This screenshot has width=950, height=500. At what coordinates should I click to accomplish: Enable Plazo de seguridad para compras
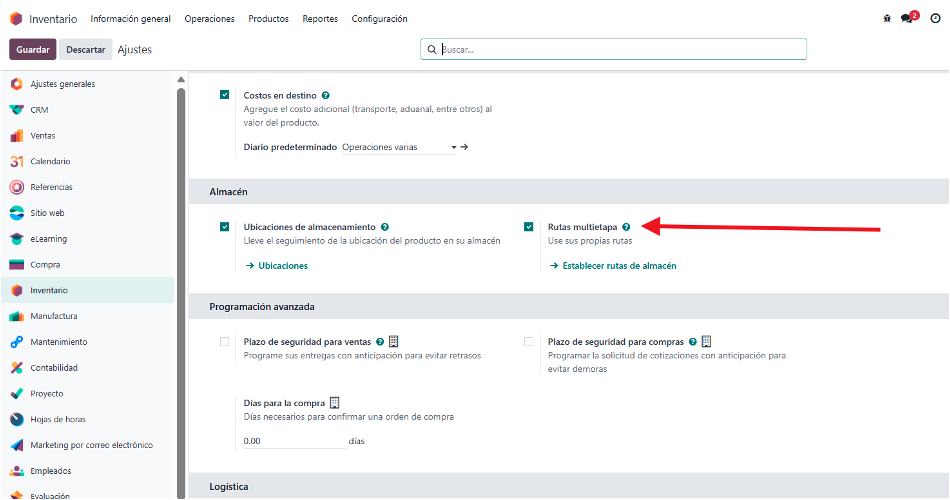click(x=529, y=342)
